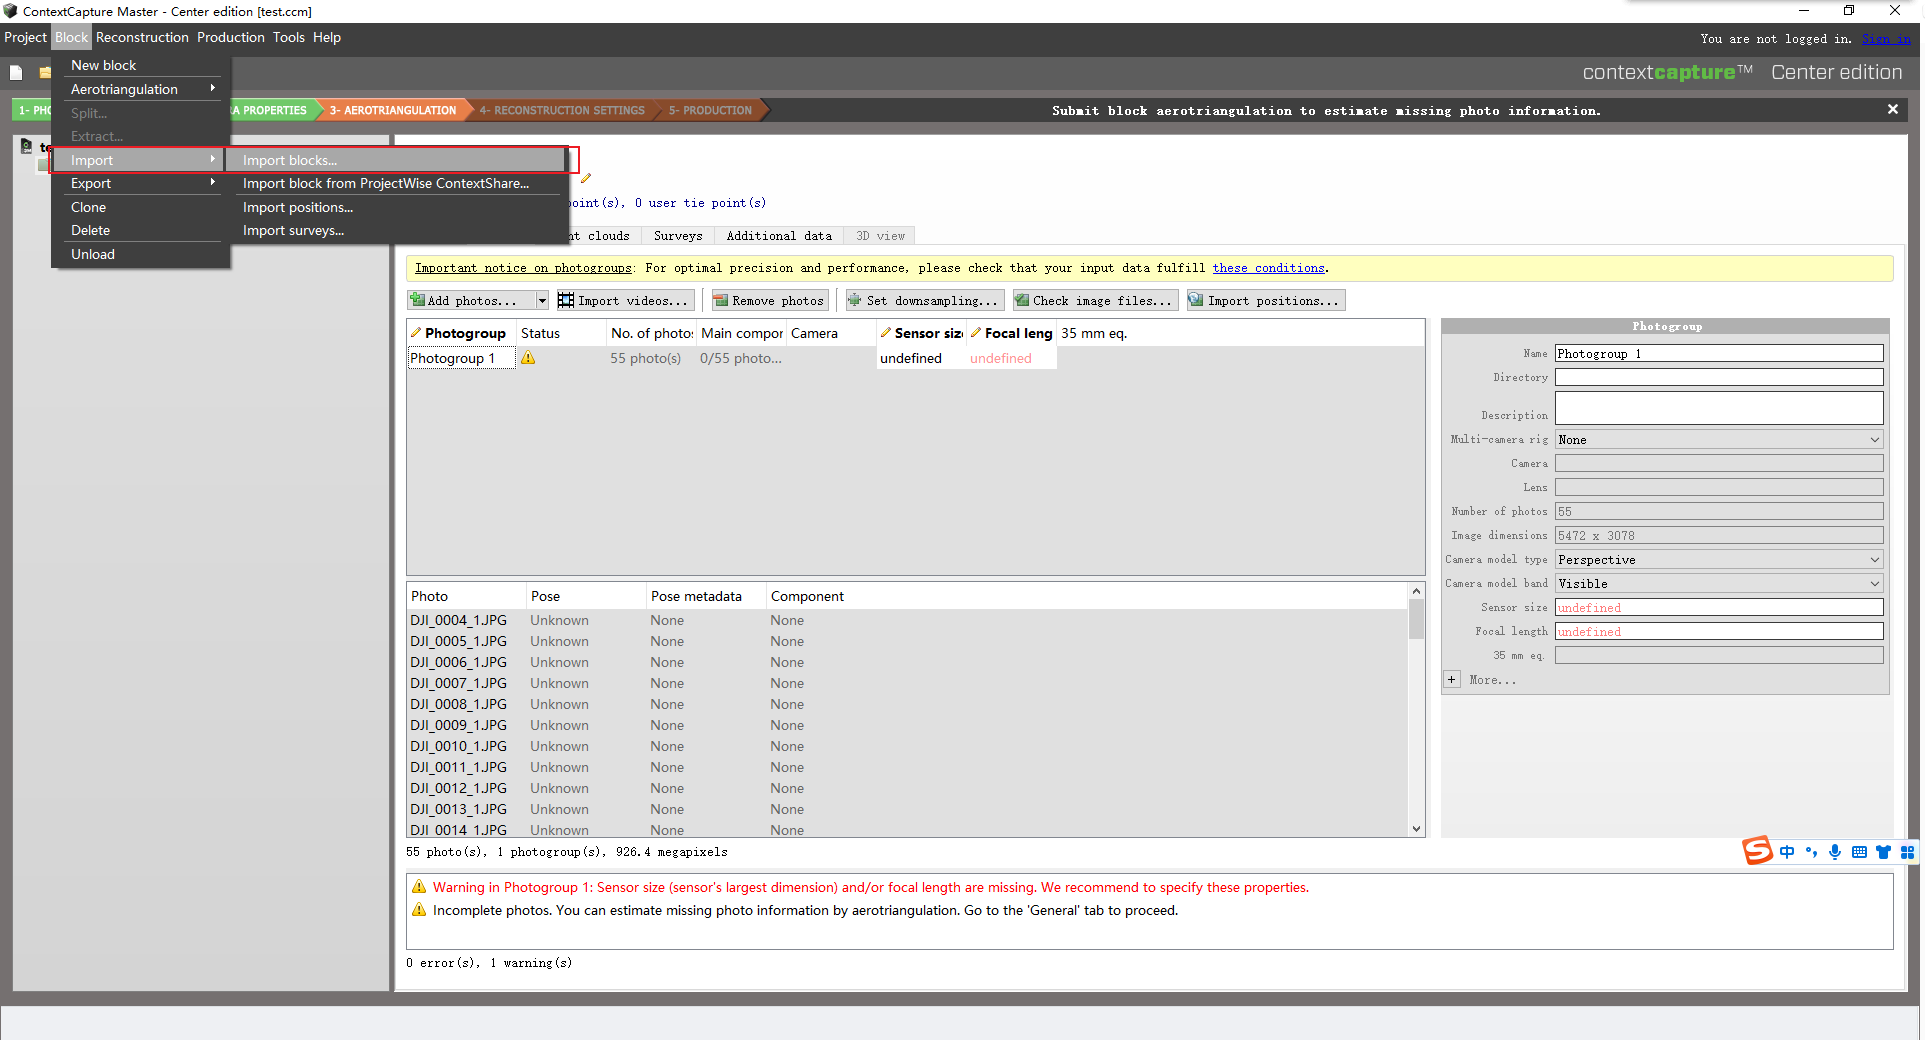1925x1040 pixels.
Task: Click the Open project folder icon
Action: pyautogui.click(x=45, y=72)
